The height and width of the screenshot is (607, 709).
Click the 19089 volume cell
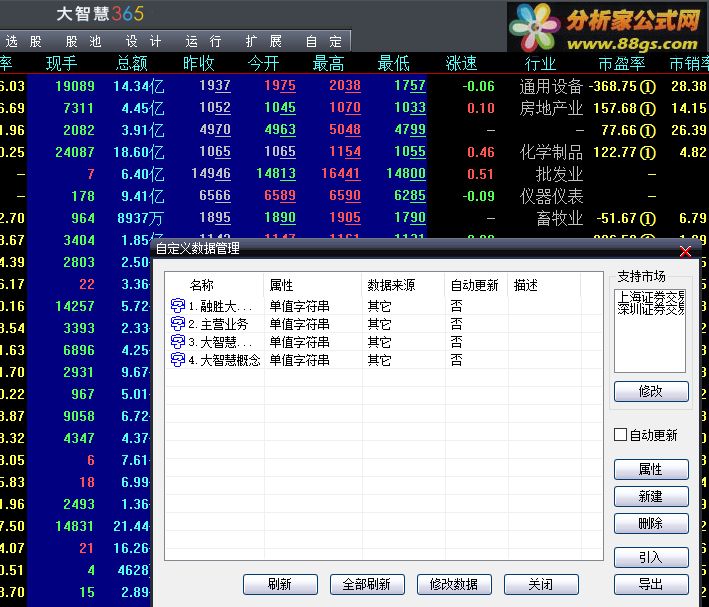pos(75,86)
